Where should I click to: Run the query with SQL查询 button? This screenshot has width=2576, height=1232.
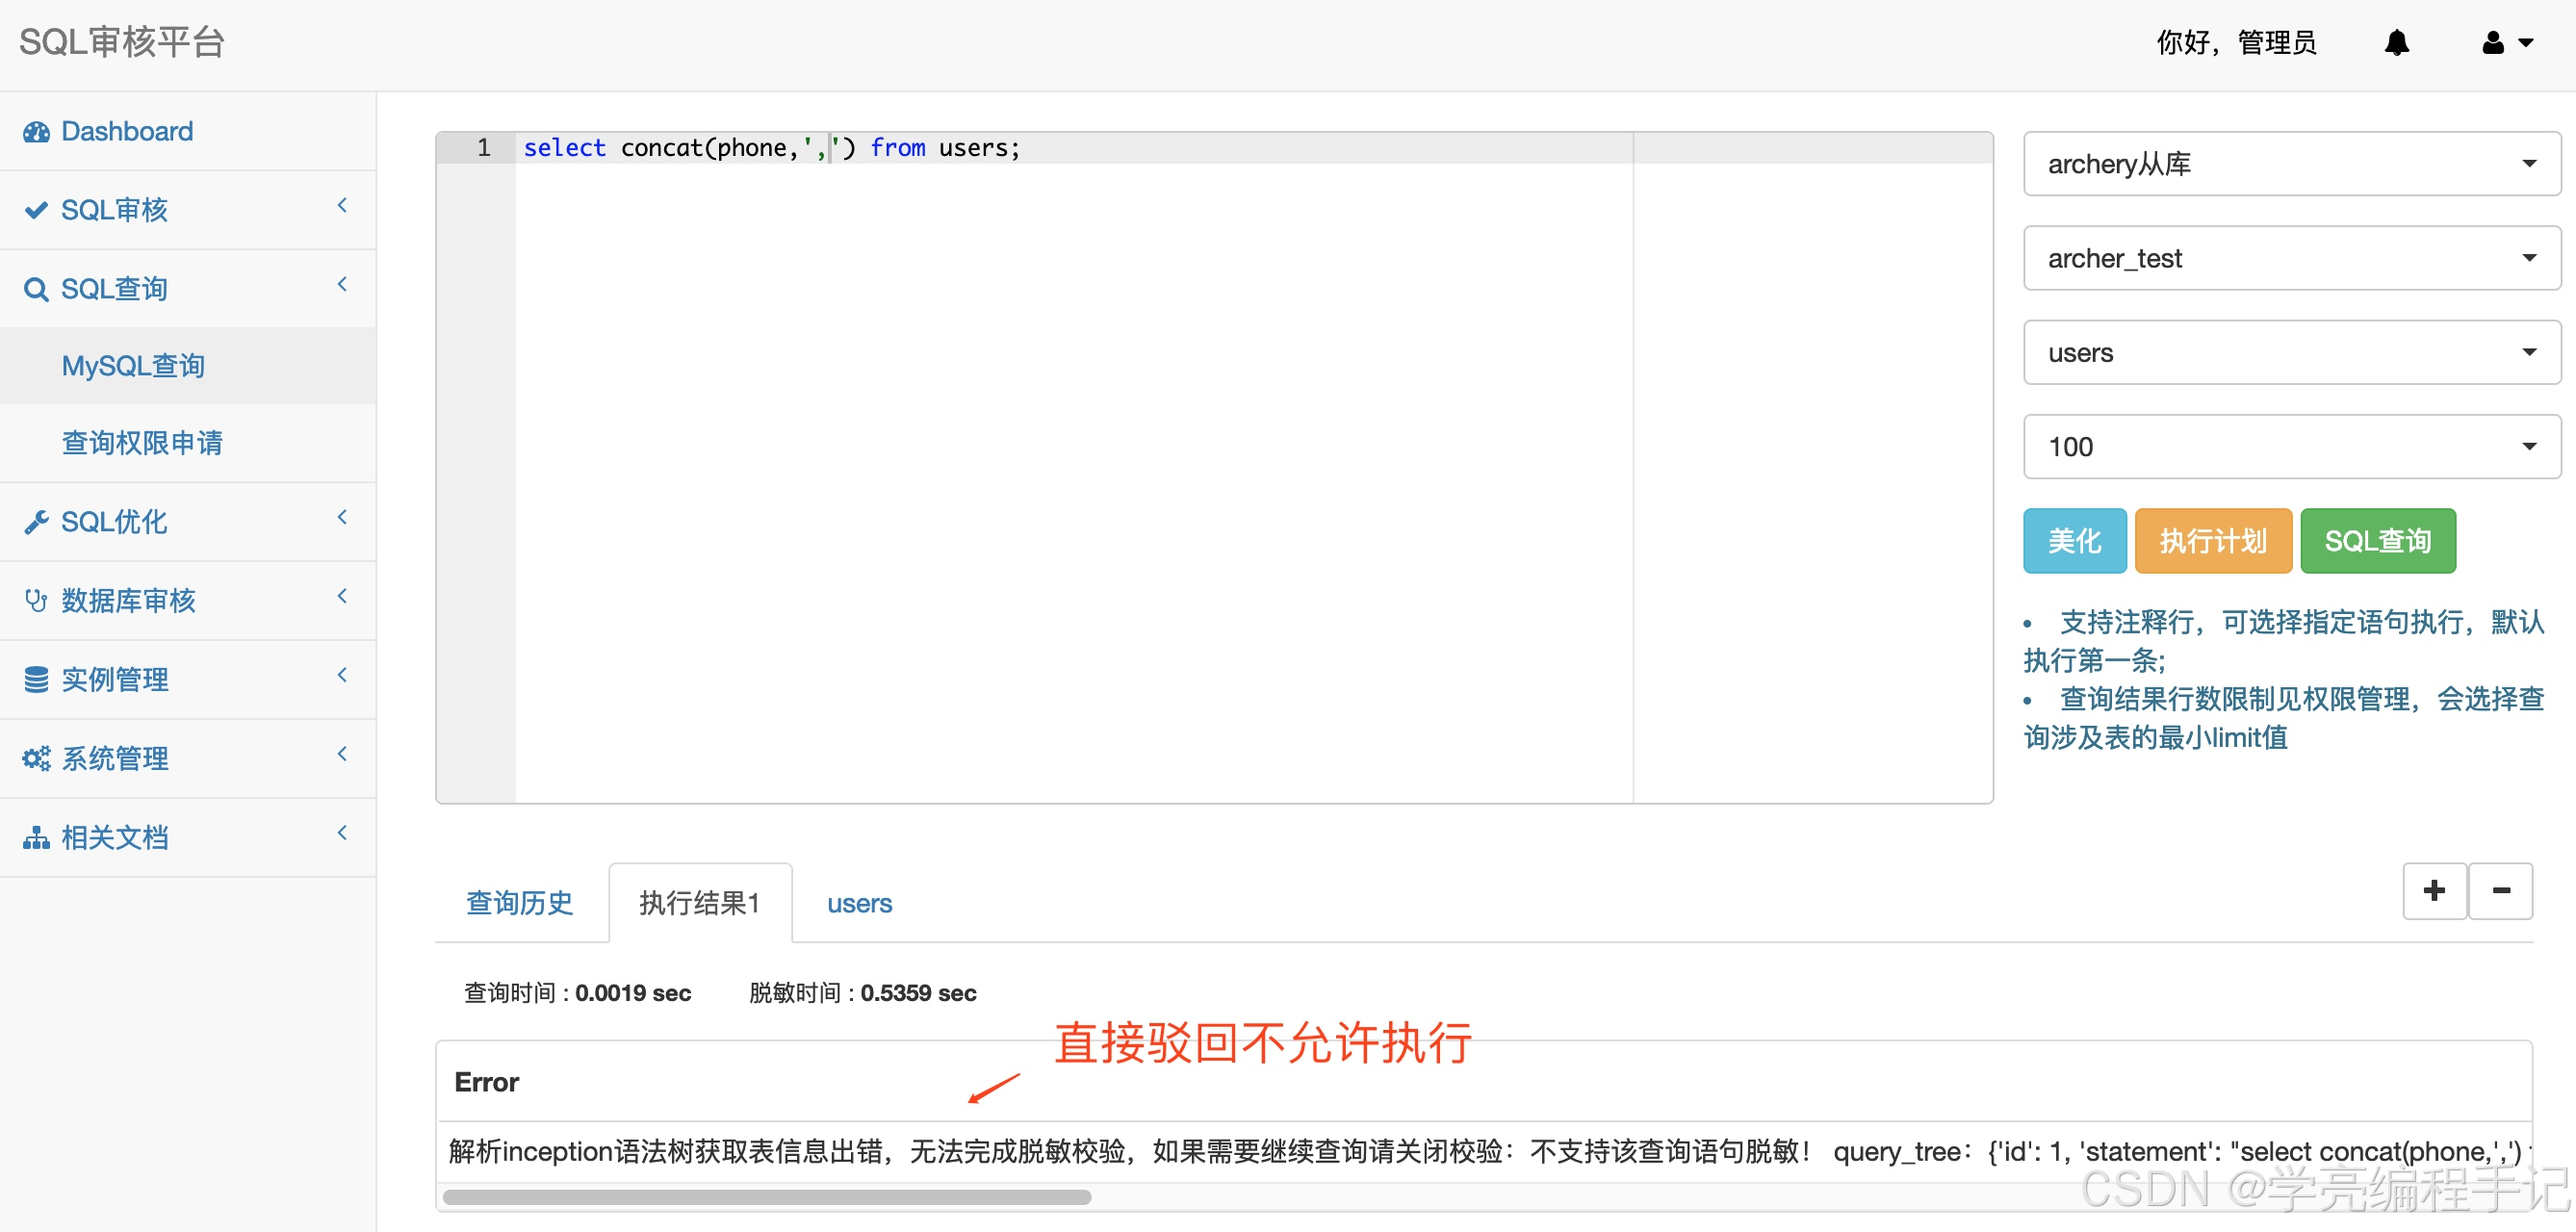[x=2378, y=541]
